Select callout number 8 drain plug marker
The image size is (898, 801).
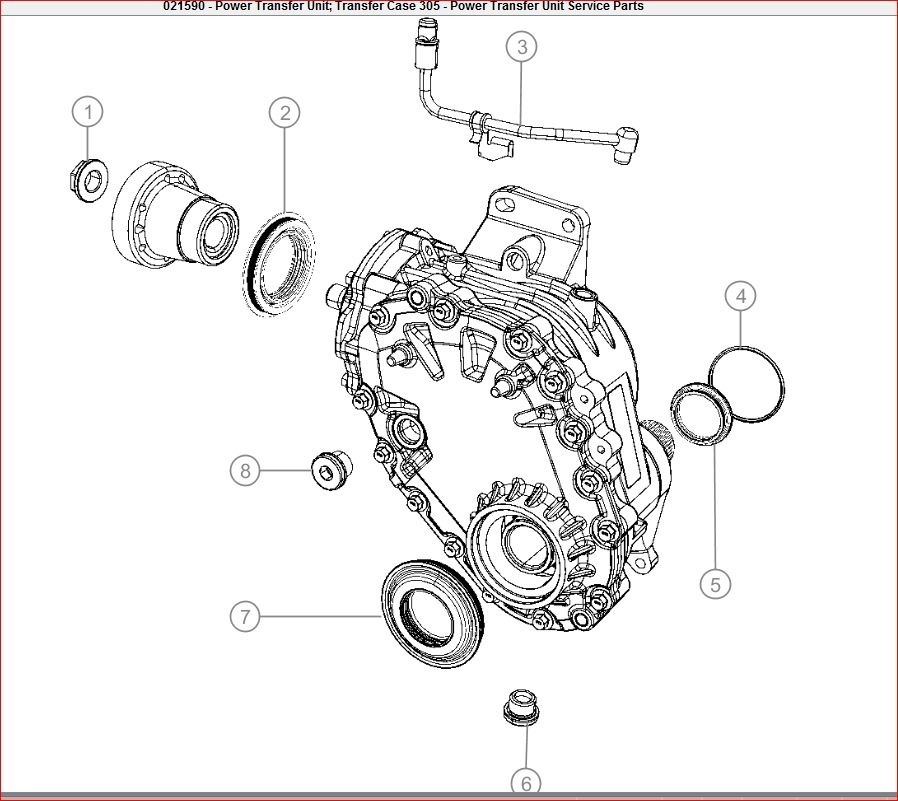tap(245, 471)
